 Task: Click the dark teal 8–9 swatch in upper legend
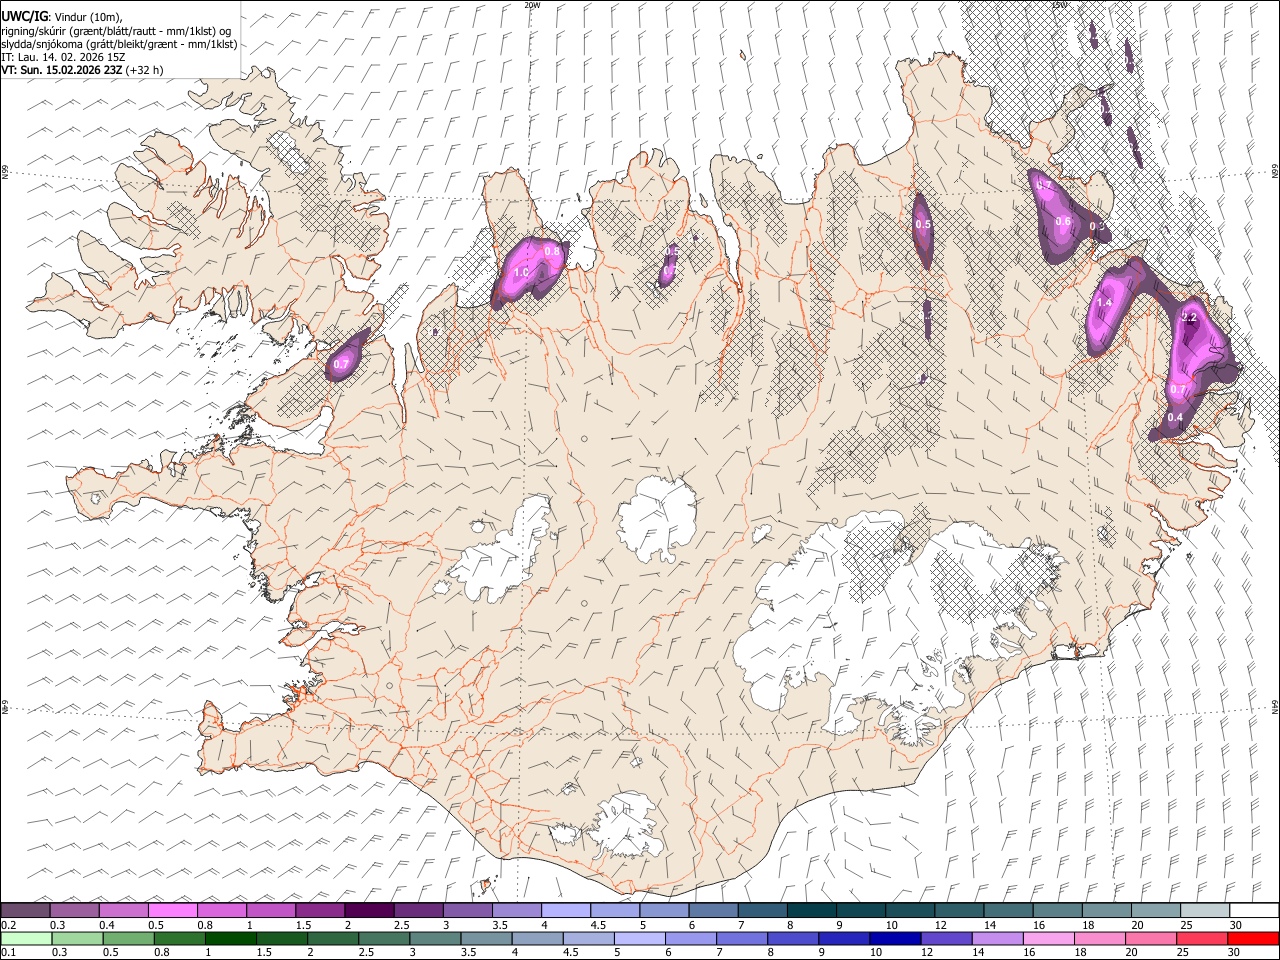[812, 911]
